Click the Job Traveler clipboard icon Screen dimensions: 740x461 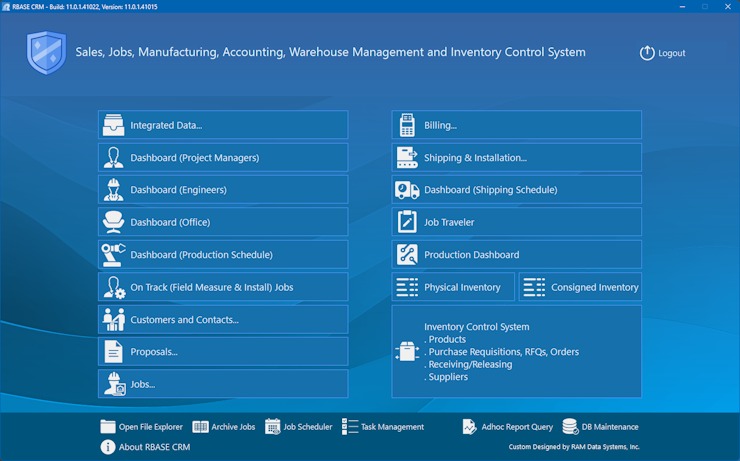point(407,222)
